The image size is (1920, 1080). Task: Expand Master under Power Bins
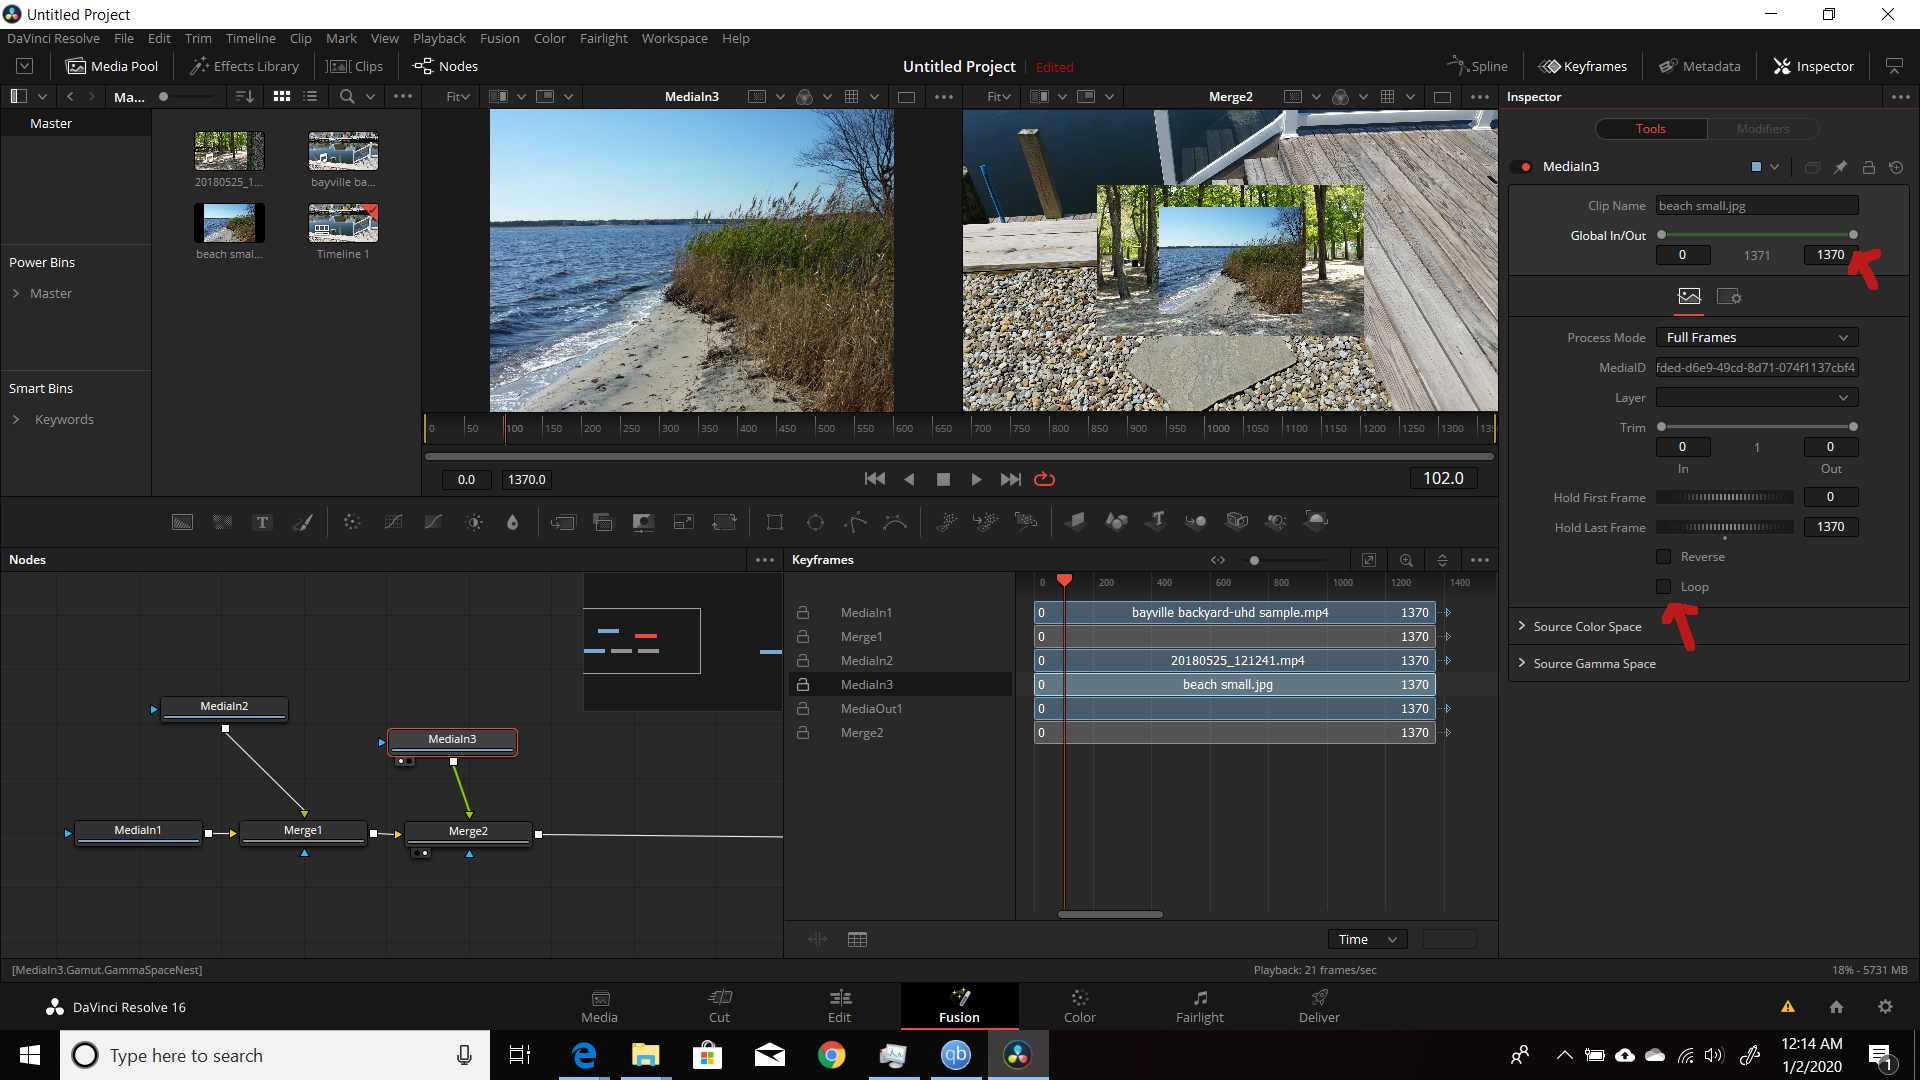click(16, 293)
